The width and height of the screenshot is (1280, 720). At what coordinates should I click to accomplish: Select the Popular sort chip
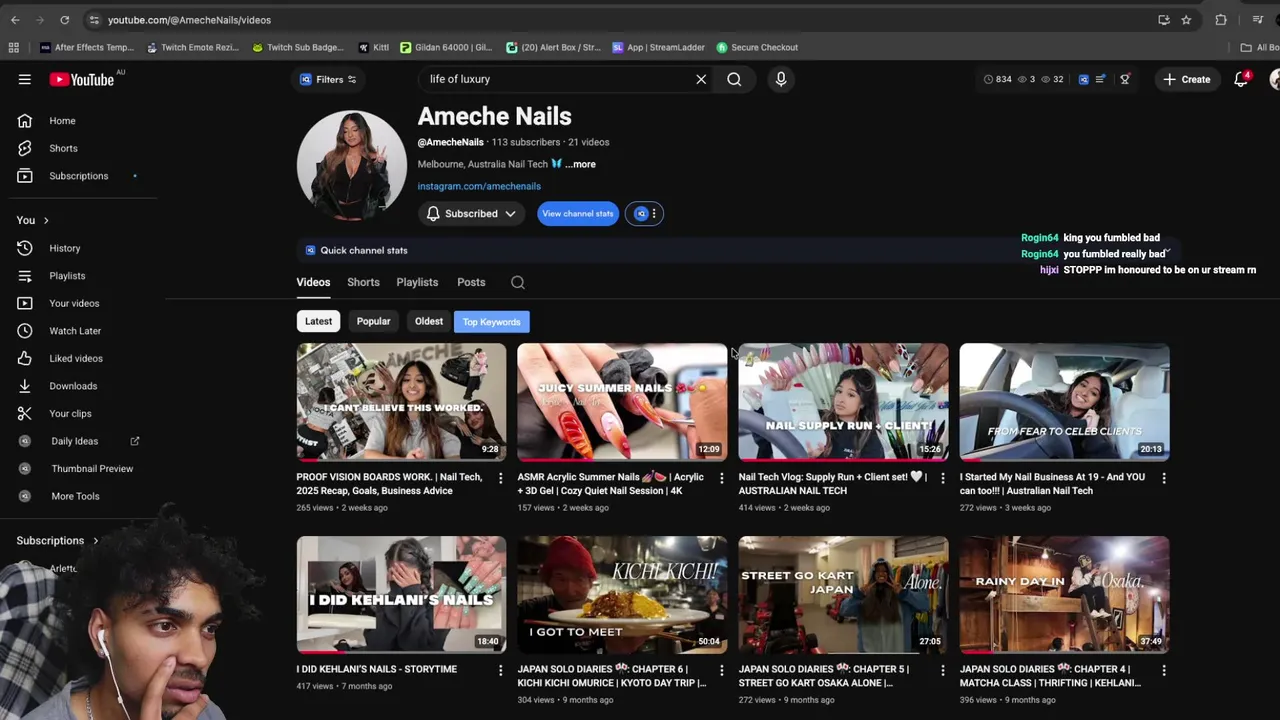coord(373,321)
